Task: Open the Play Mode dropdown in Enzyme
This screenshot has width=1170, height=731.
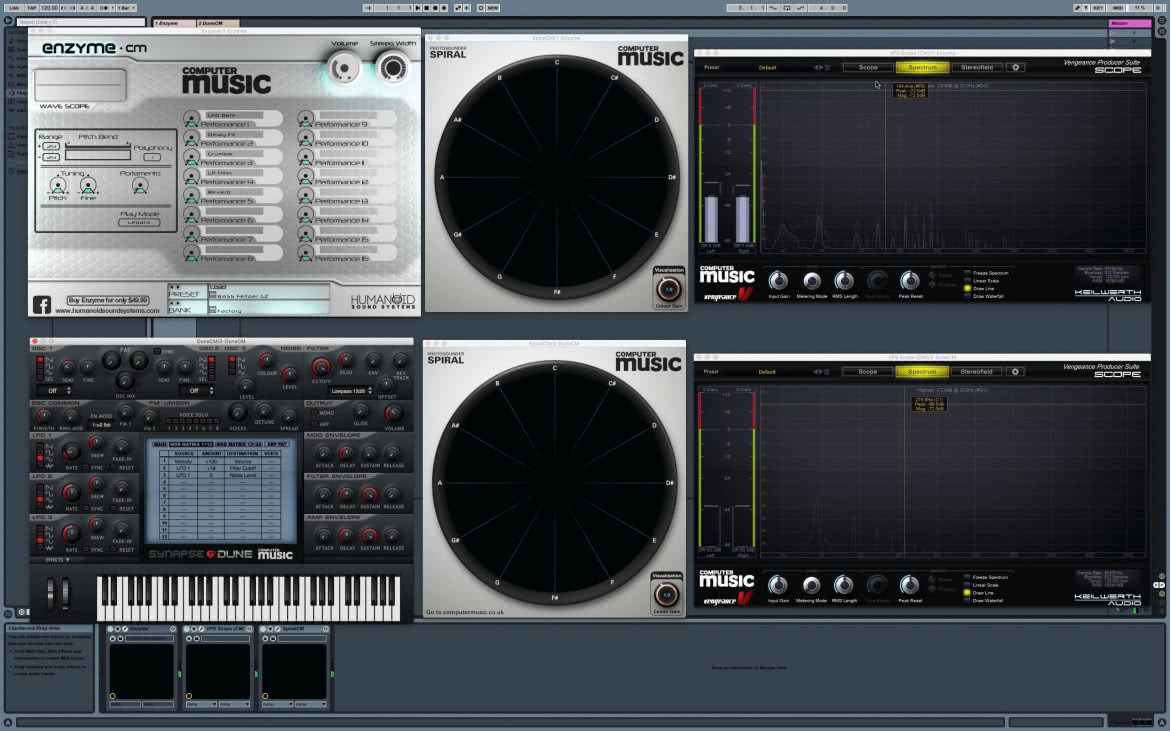Action: coord(140,222)
